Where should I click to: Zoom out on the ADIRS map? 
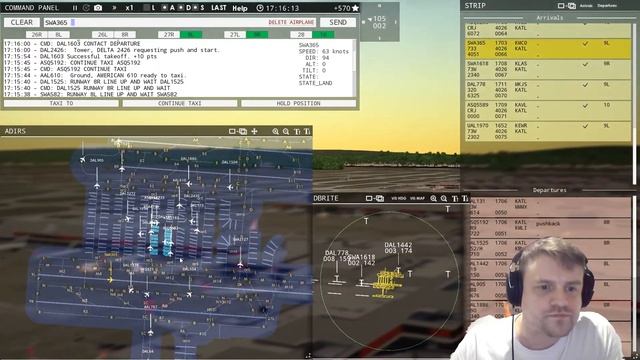[286, 131]
